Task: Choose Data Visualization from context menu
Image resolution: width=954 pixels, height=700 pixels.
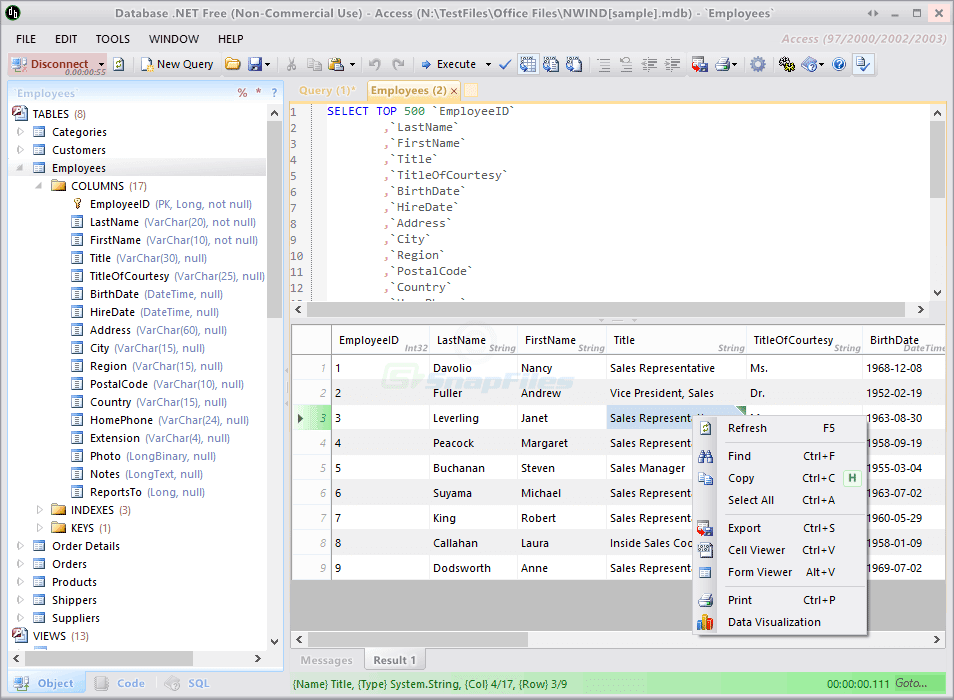Action: pyautogui.click(x=773, y=622)
